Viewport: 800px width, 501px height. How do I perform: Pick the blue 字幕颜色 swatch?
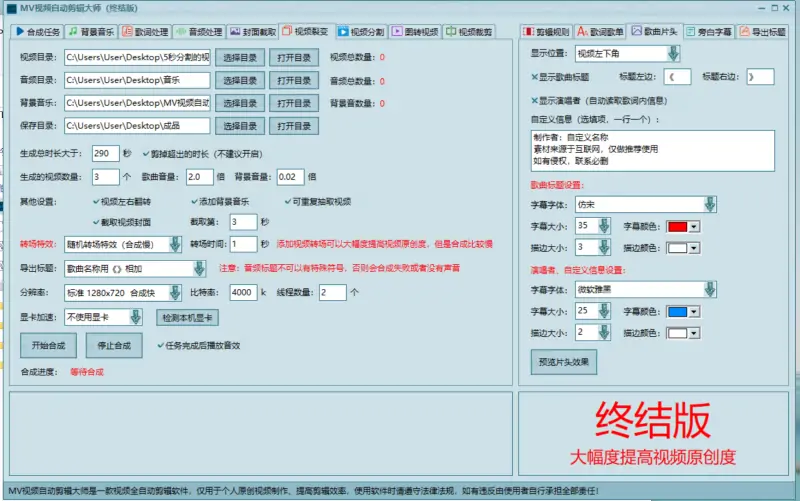coord(678,312)
